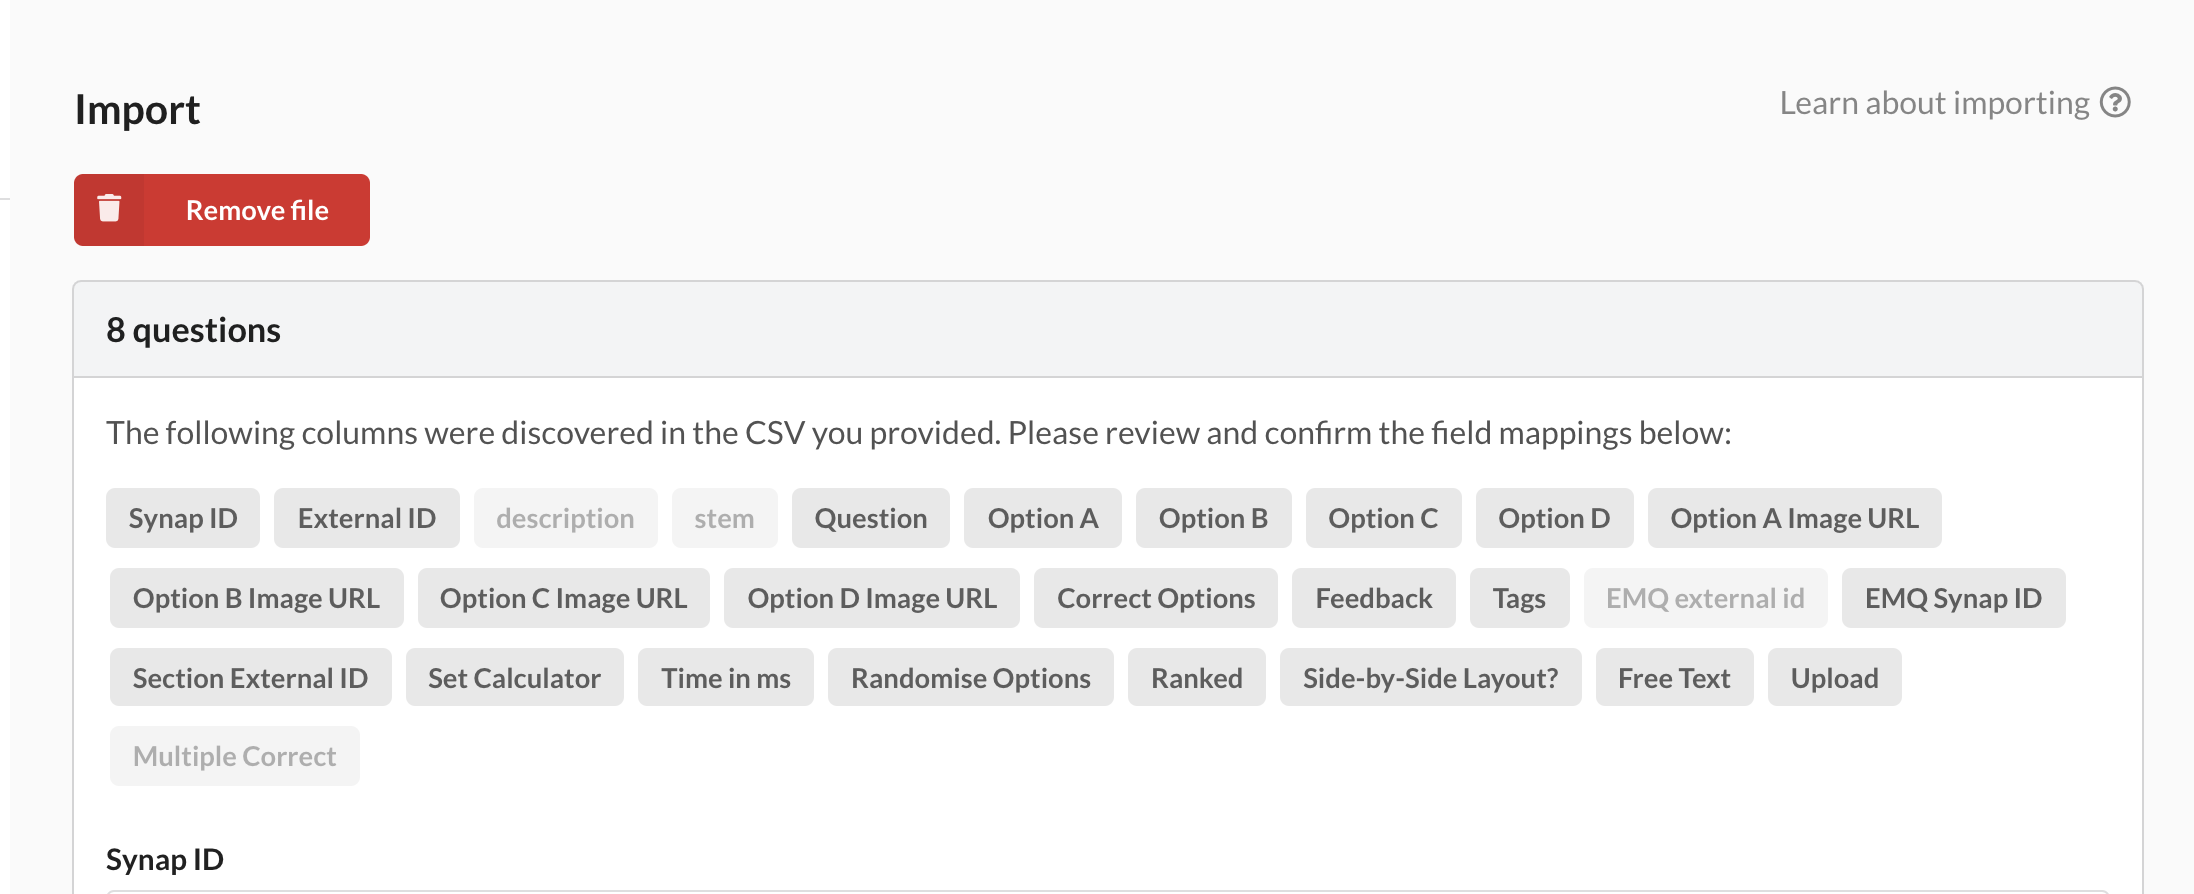This screenshot has width=2194, height=894.
Task: Click the trash icon on Remove file
Action: tap(109, 209)
